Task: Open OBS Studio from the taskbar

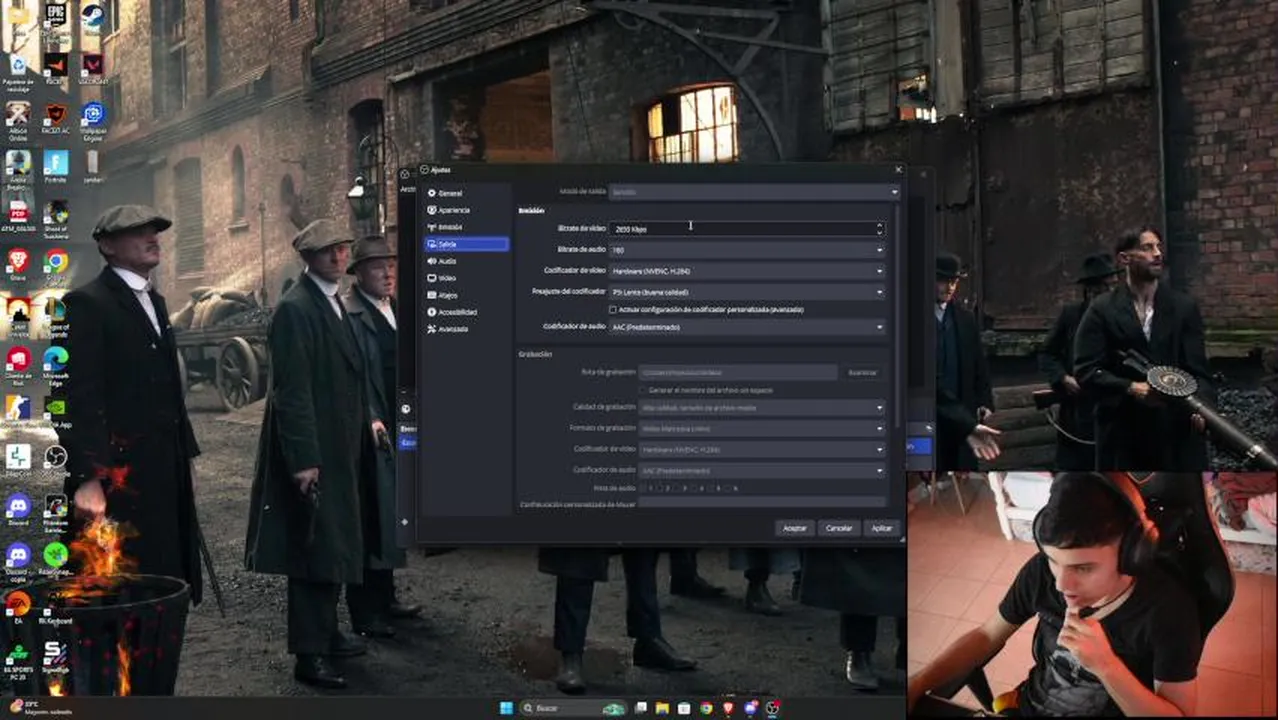Action: pyautogui.click(x=772, y=708)
